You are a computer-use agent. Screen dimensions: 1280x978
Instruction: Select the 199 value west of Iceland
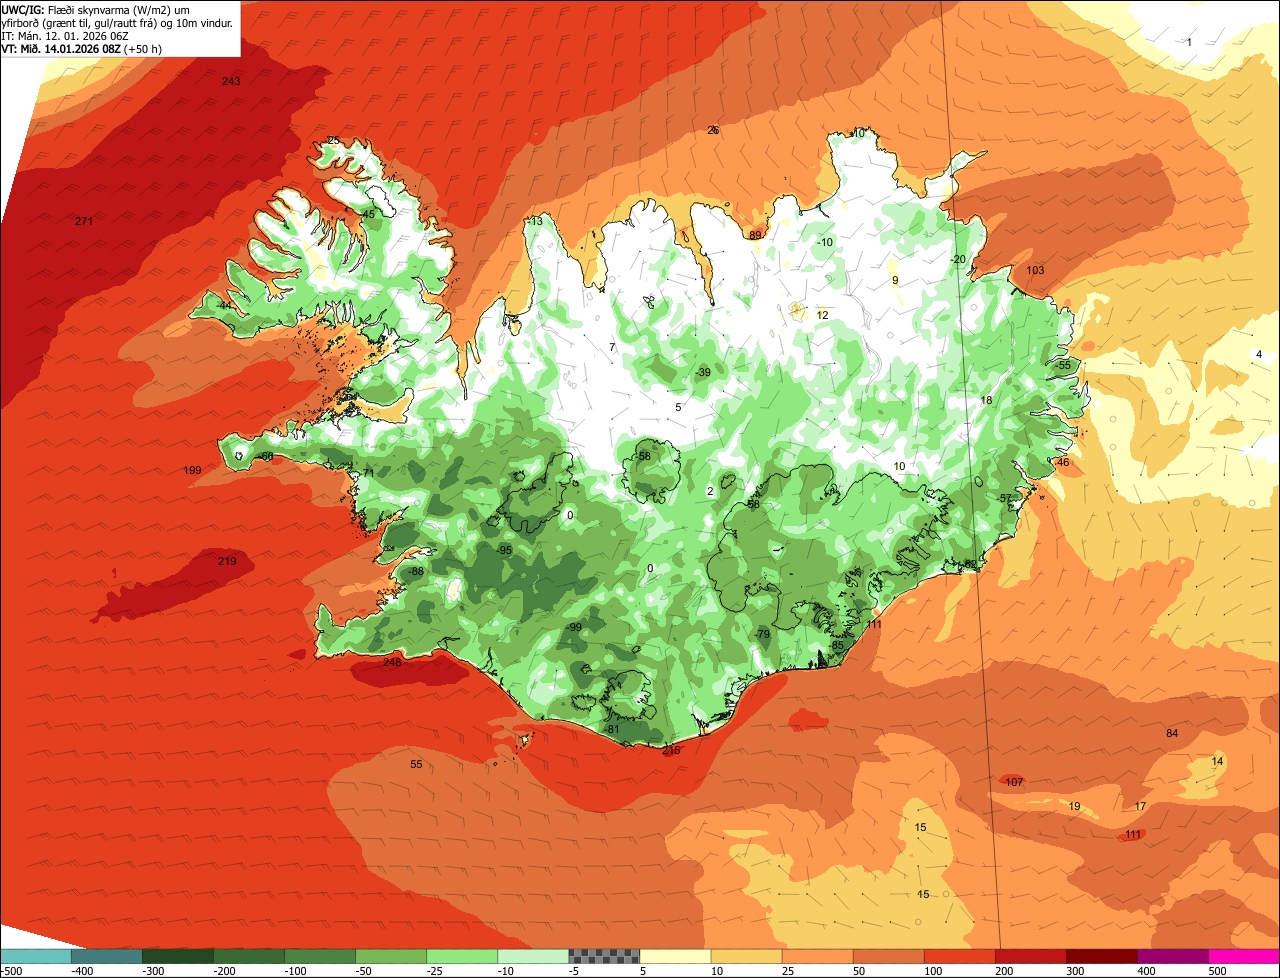(193, 470)
